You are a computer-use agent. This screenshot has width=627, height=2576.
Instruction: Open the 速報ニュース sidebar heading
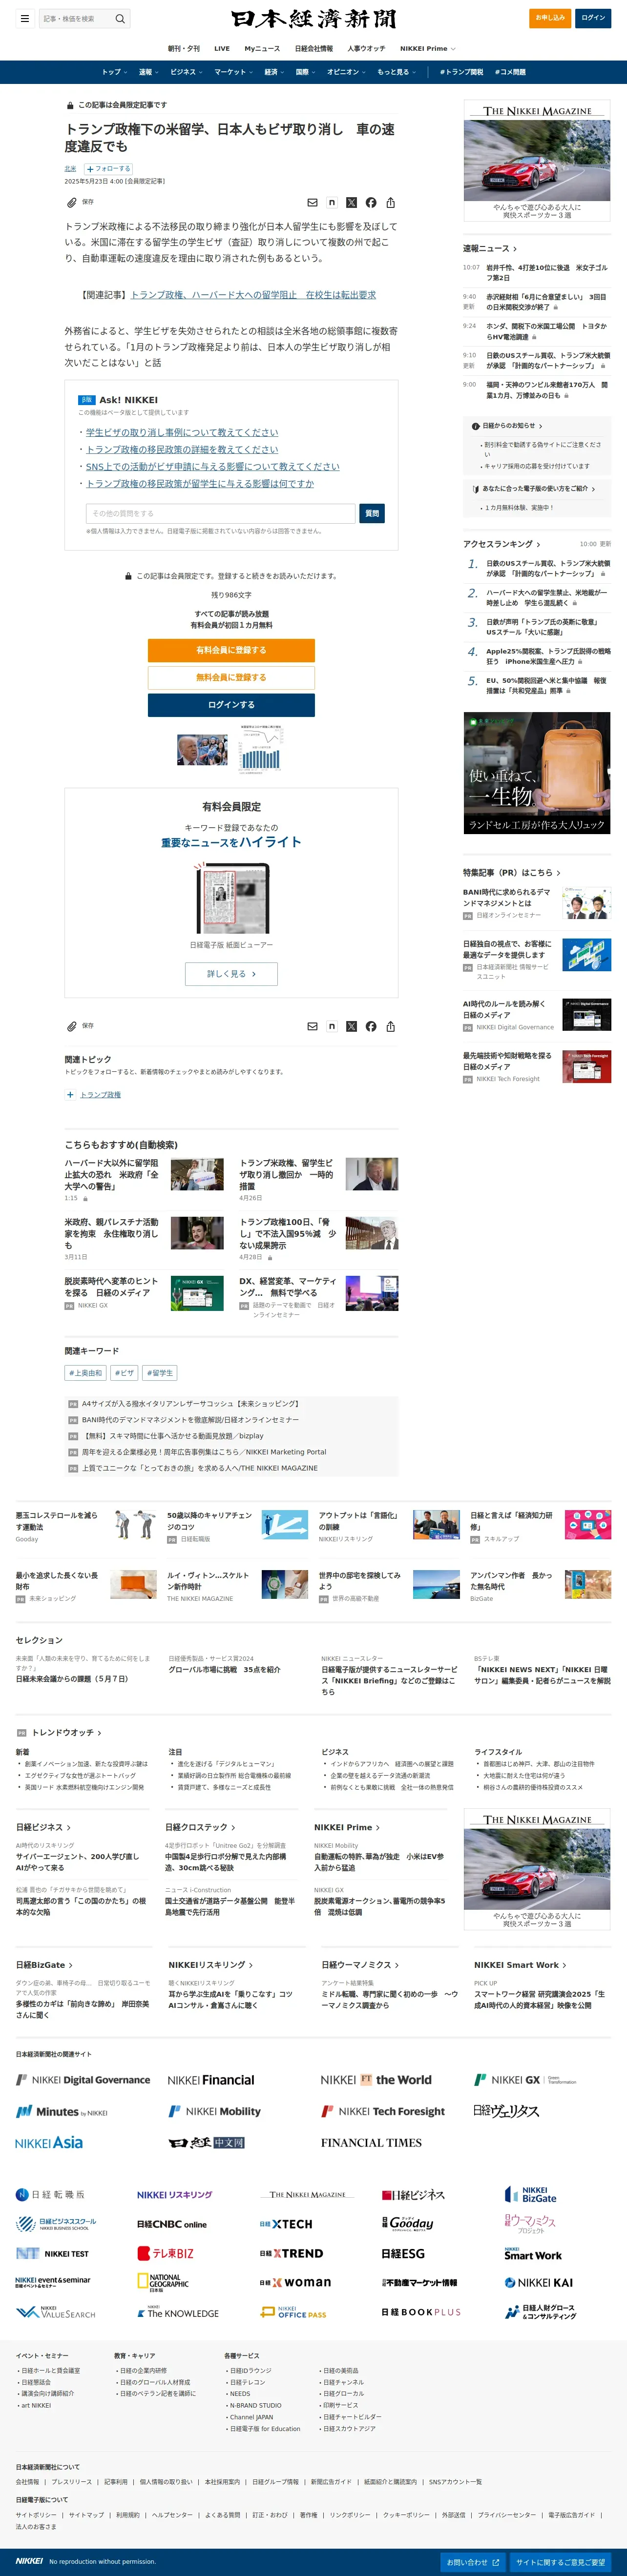[x=490, y=248]
